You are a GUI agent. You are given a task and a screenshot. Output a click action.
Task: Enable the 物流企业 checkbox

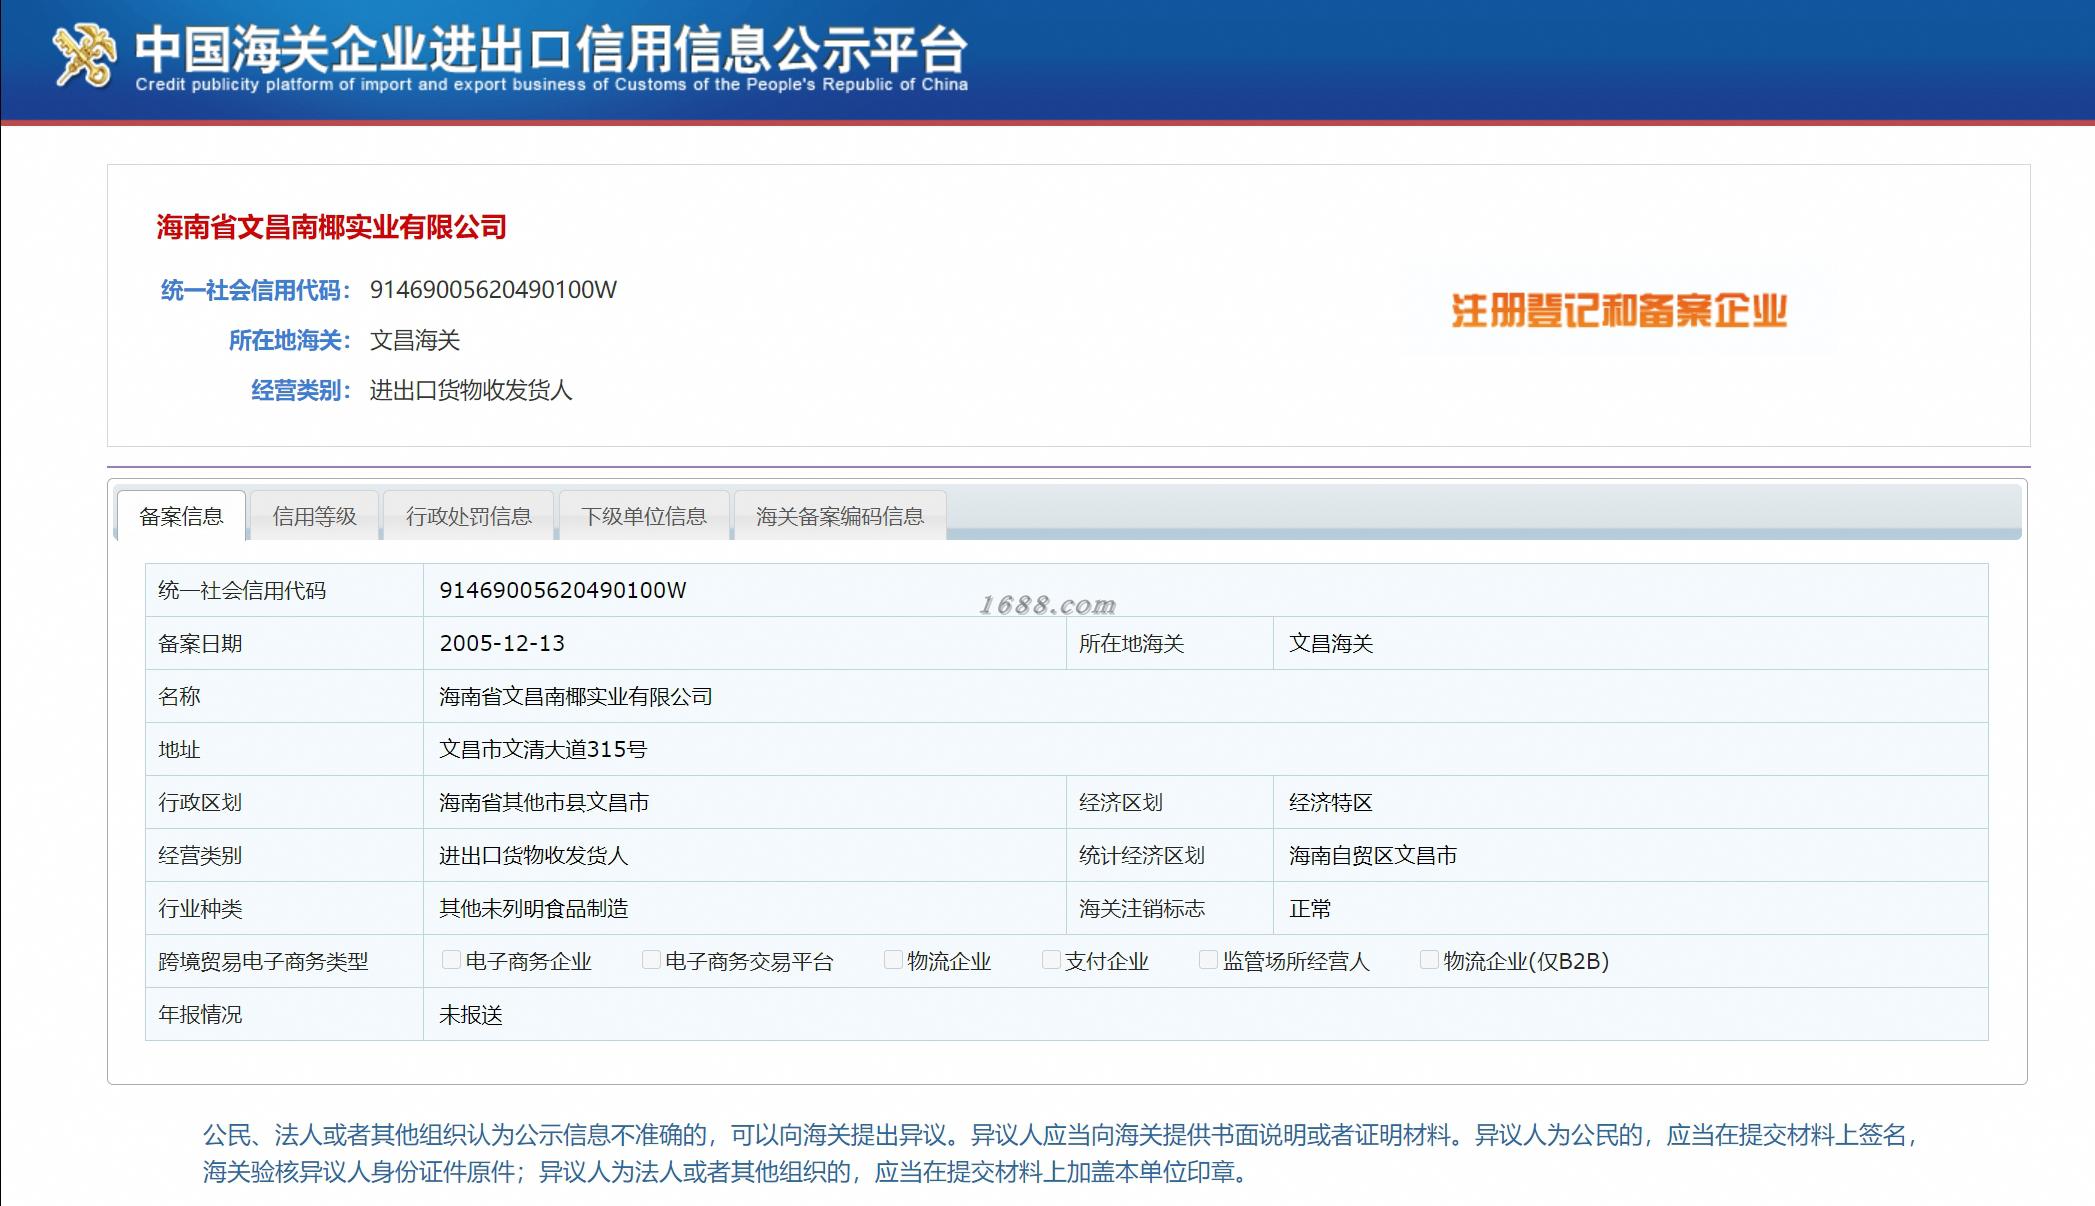coord(892,960)
